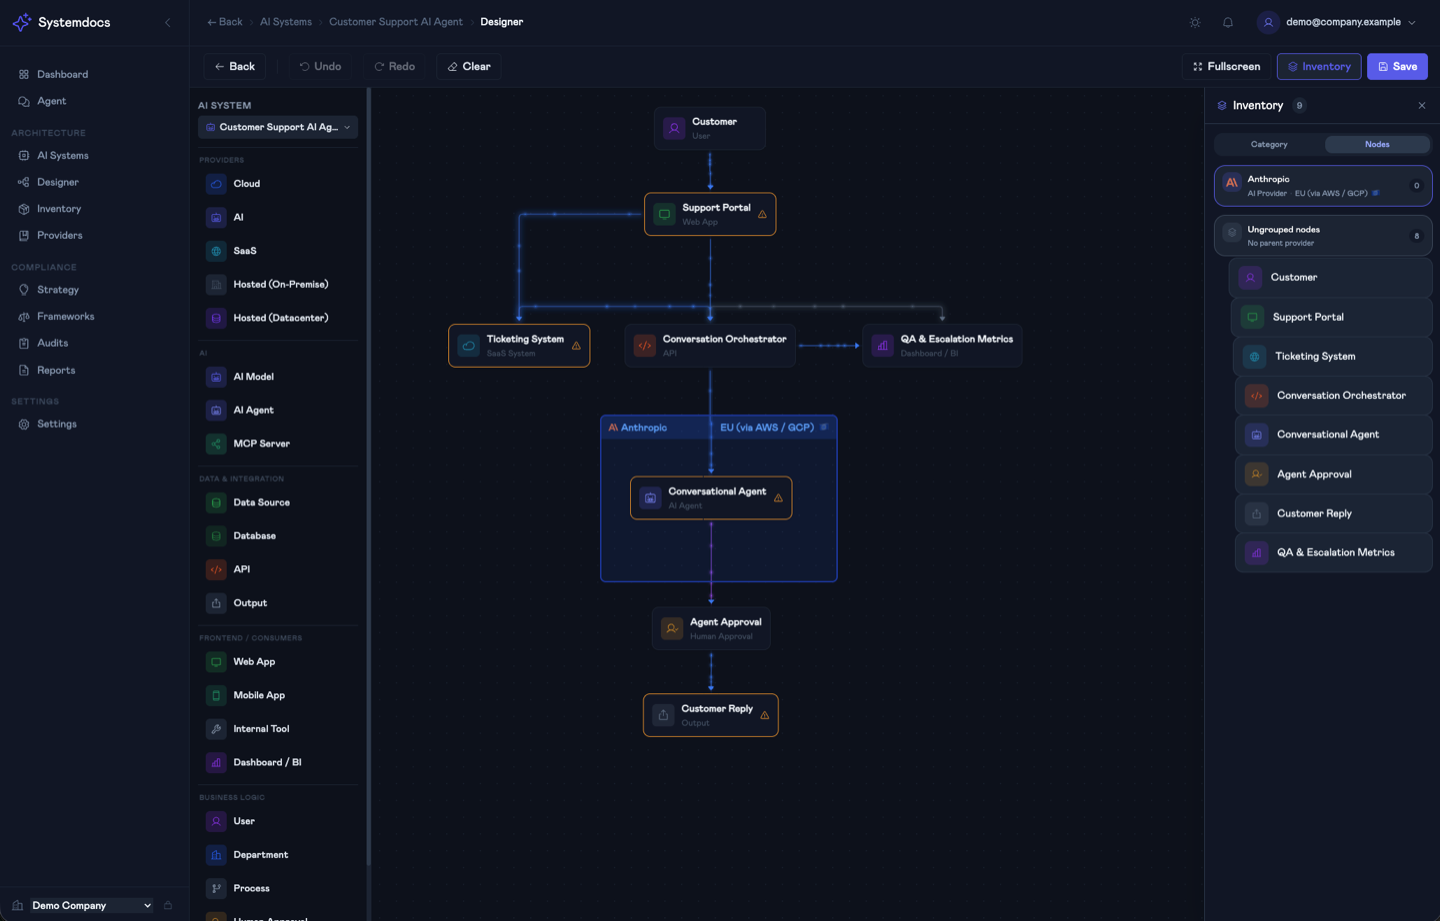The width and height of the screenshot is (1440, 921).
Task: Collapse the Ungrouped nodes group
Action: pos(1323,236)
